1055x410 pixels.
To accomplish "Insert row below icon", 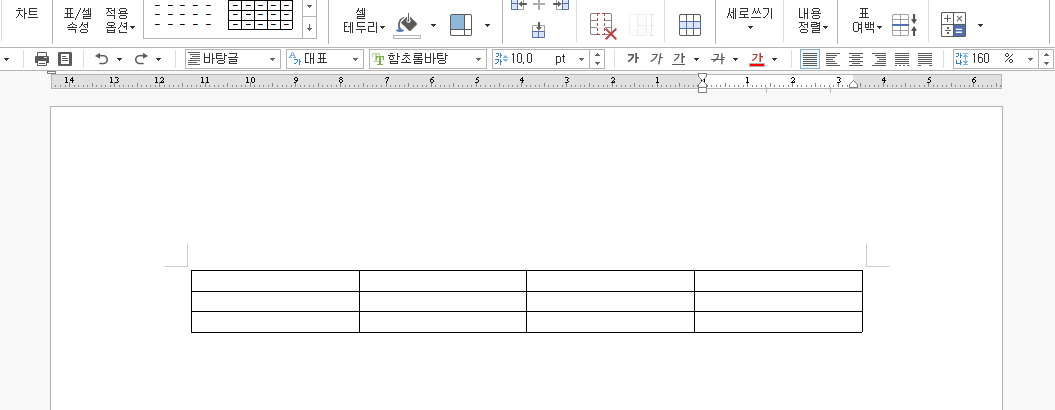I will click(538, 30).
